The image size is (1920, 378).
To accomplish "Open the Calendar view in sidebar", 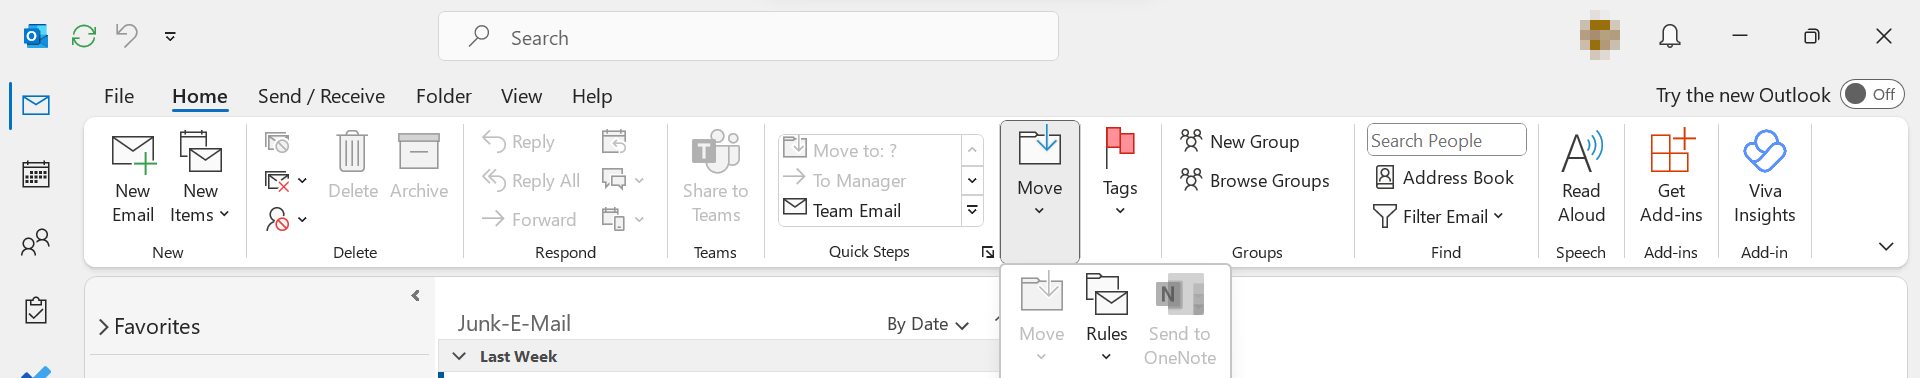I will click(36, 174).
